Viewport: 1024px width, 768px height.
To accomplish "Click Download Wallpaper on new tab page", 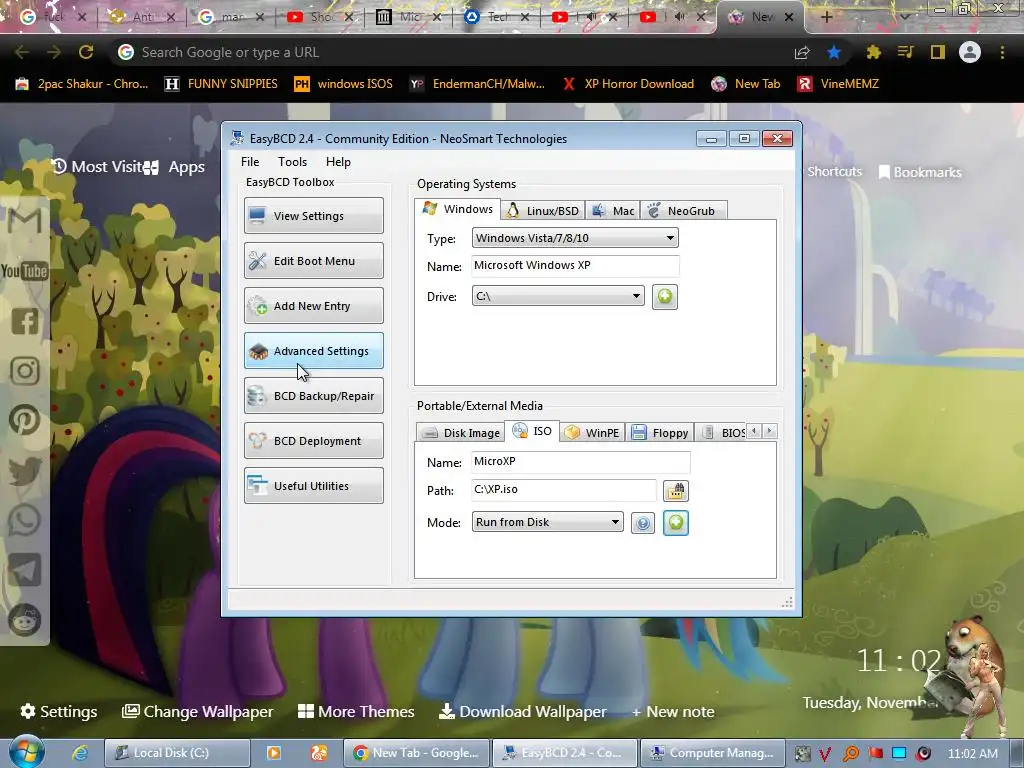I will 522,711.
